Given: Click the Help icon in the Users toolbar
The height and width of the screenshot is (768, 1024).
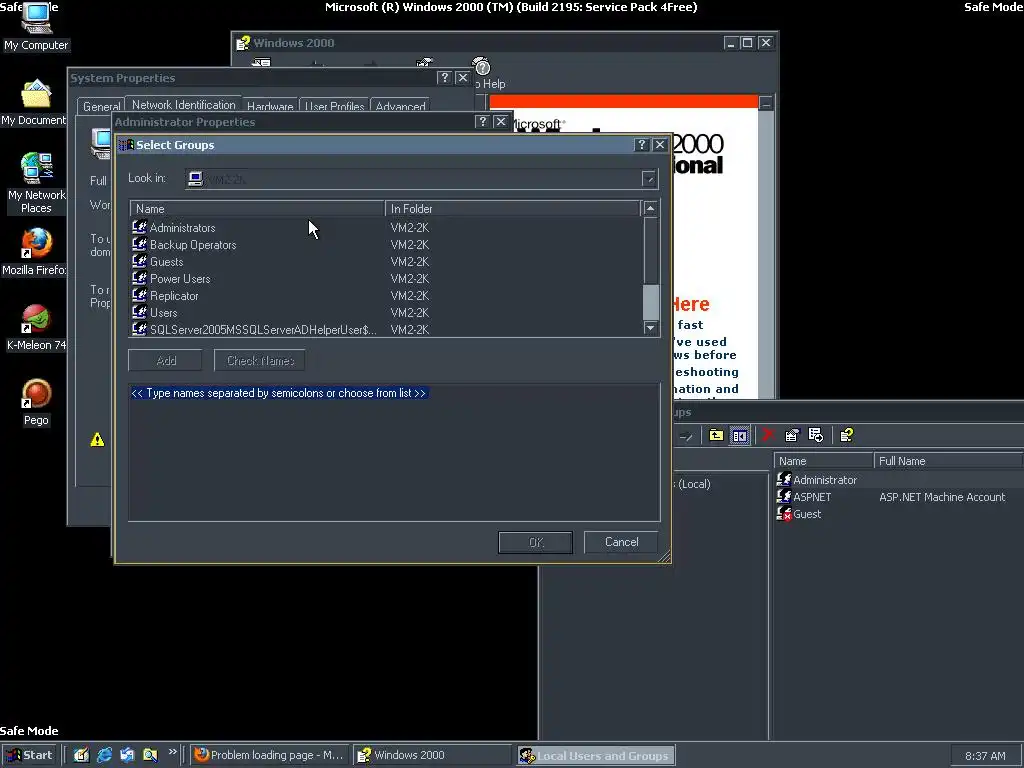Looking at the screenshot, I should pyautogui.click(x=846, y=436).
